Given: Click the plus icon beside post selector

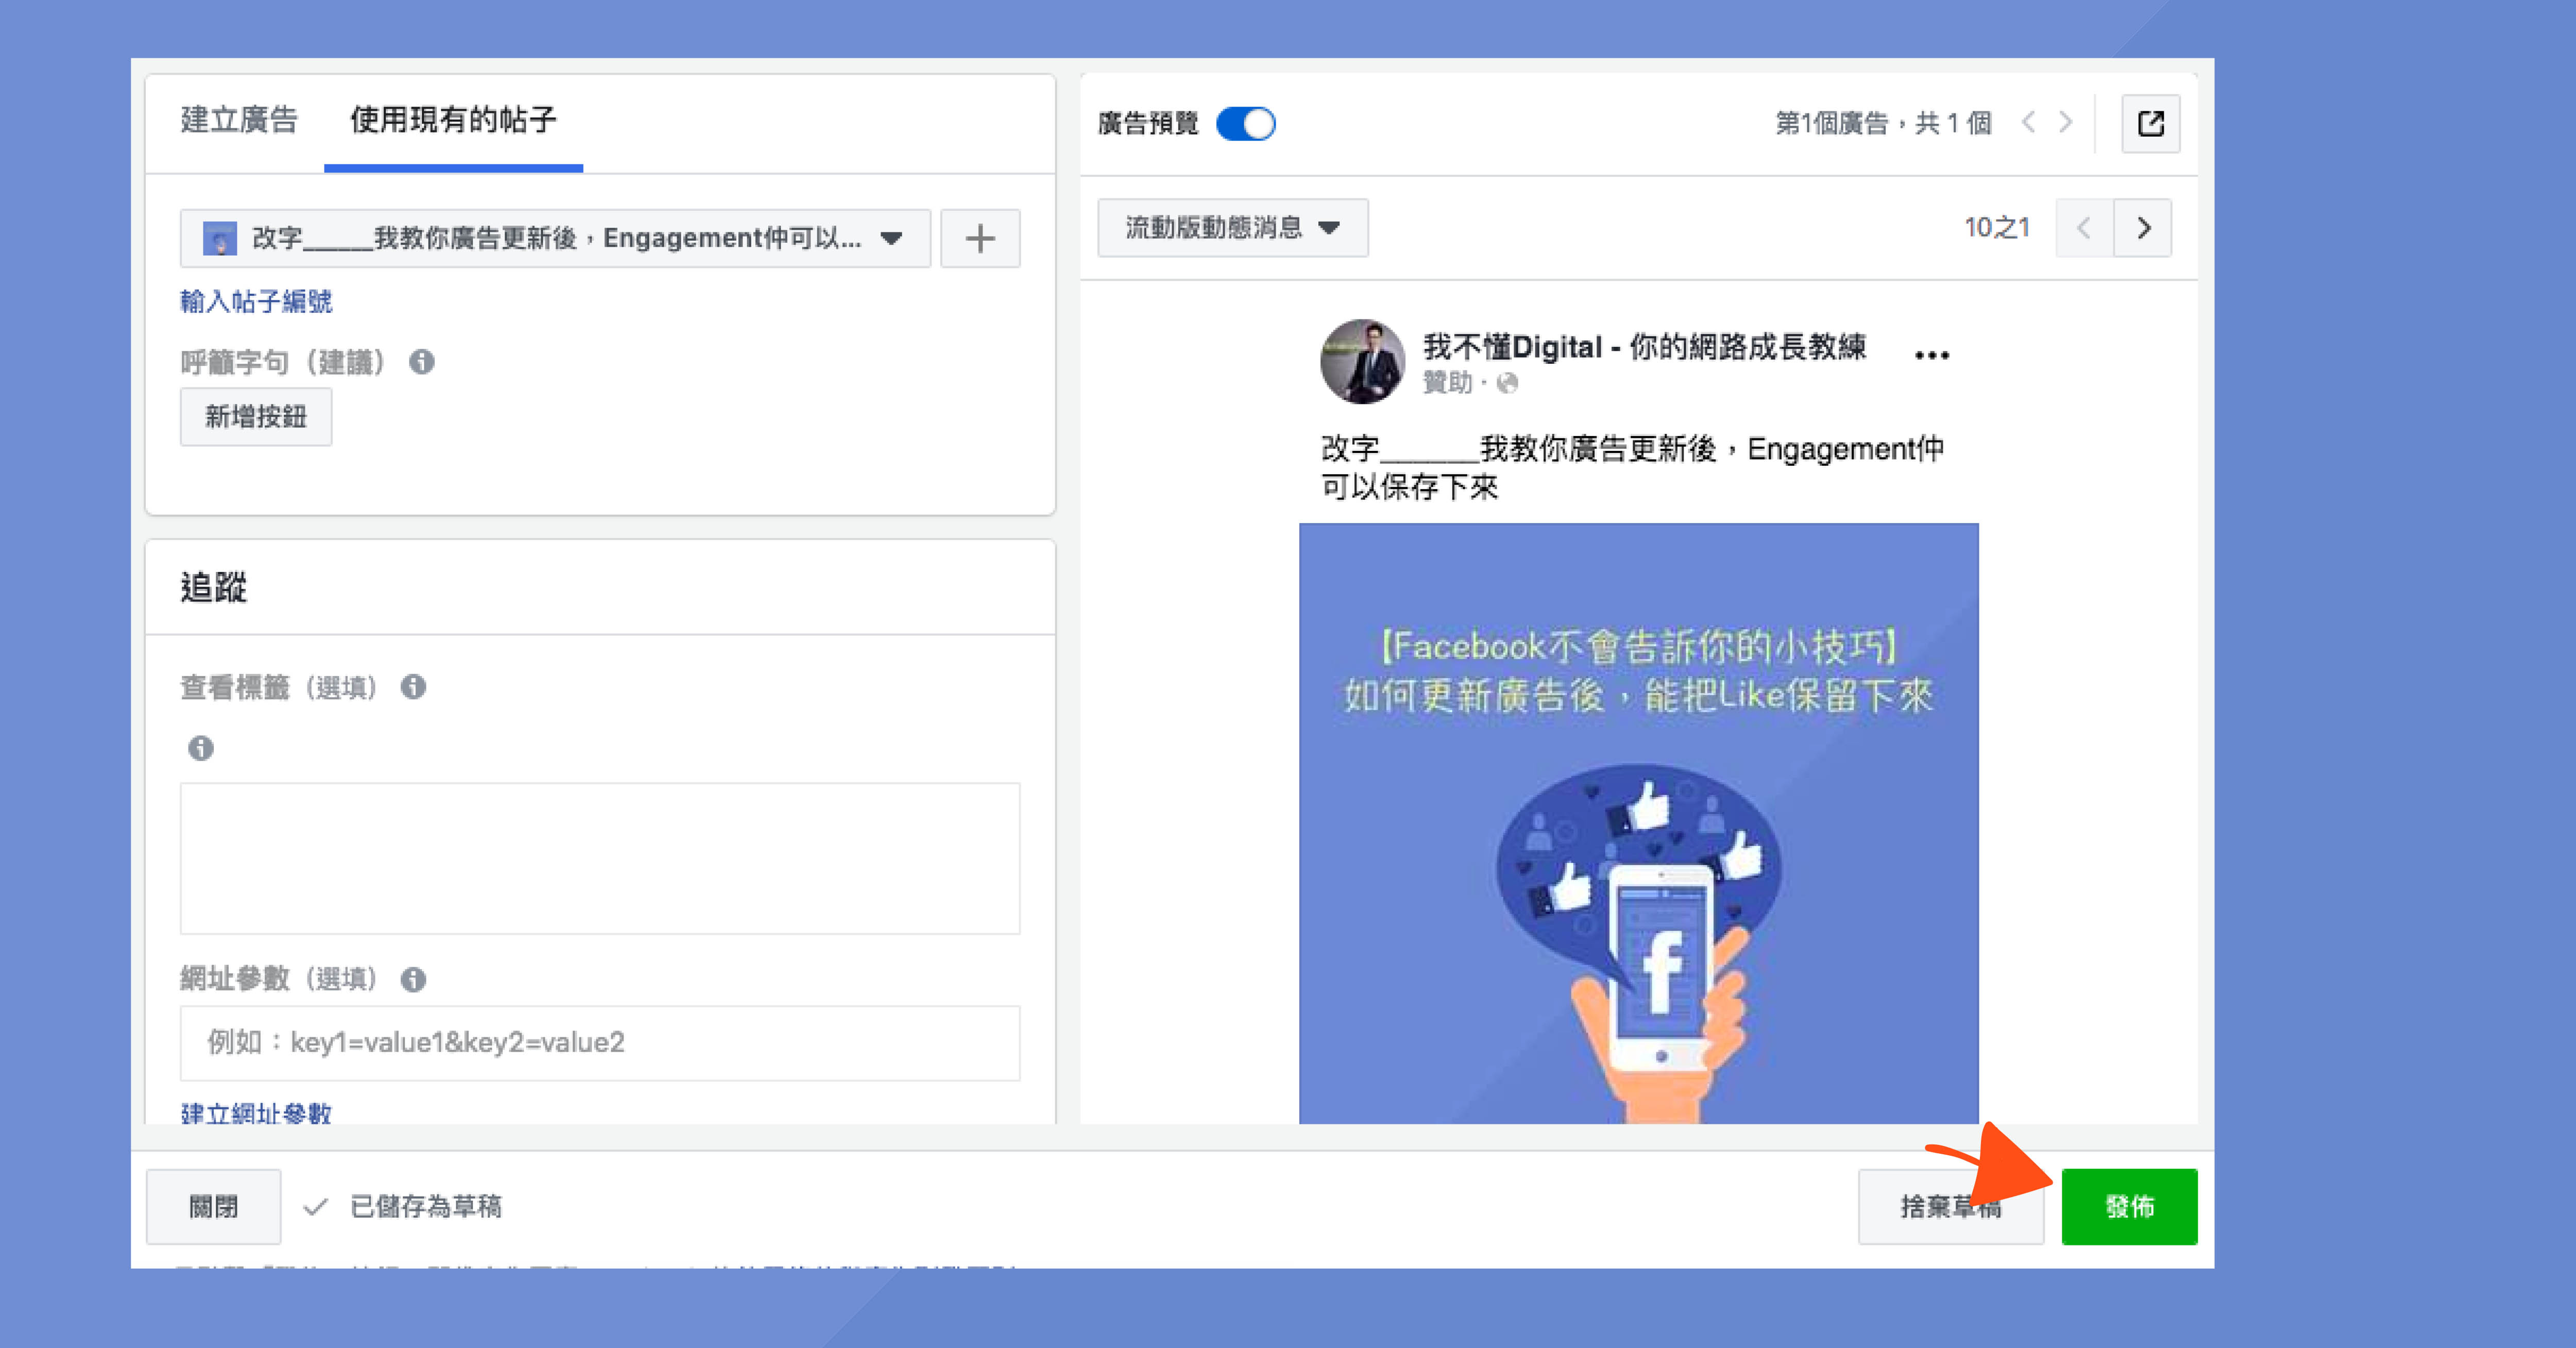Looking at the screenshot, I should tap(980, 238).
